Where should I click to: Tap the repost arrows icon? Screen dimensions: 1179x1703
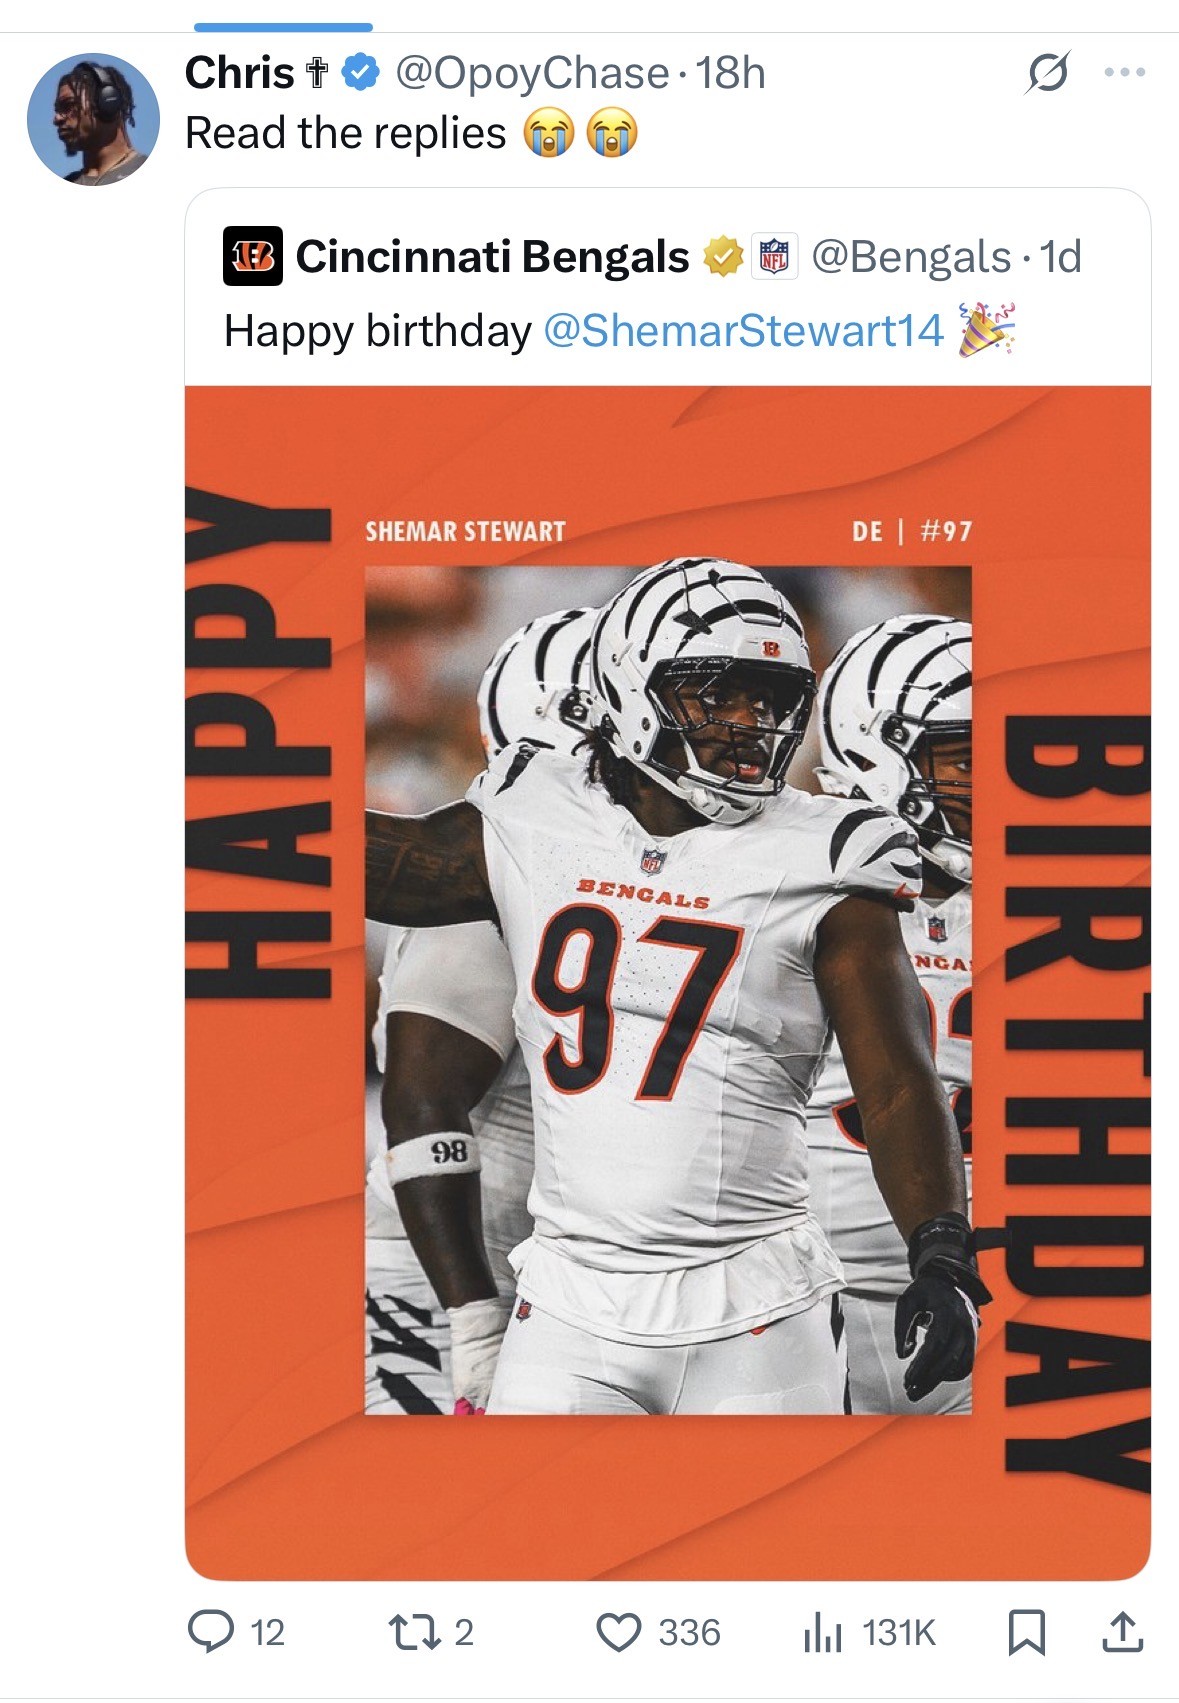click(408, 1632)
